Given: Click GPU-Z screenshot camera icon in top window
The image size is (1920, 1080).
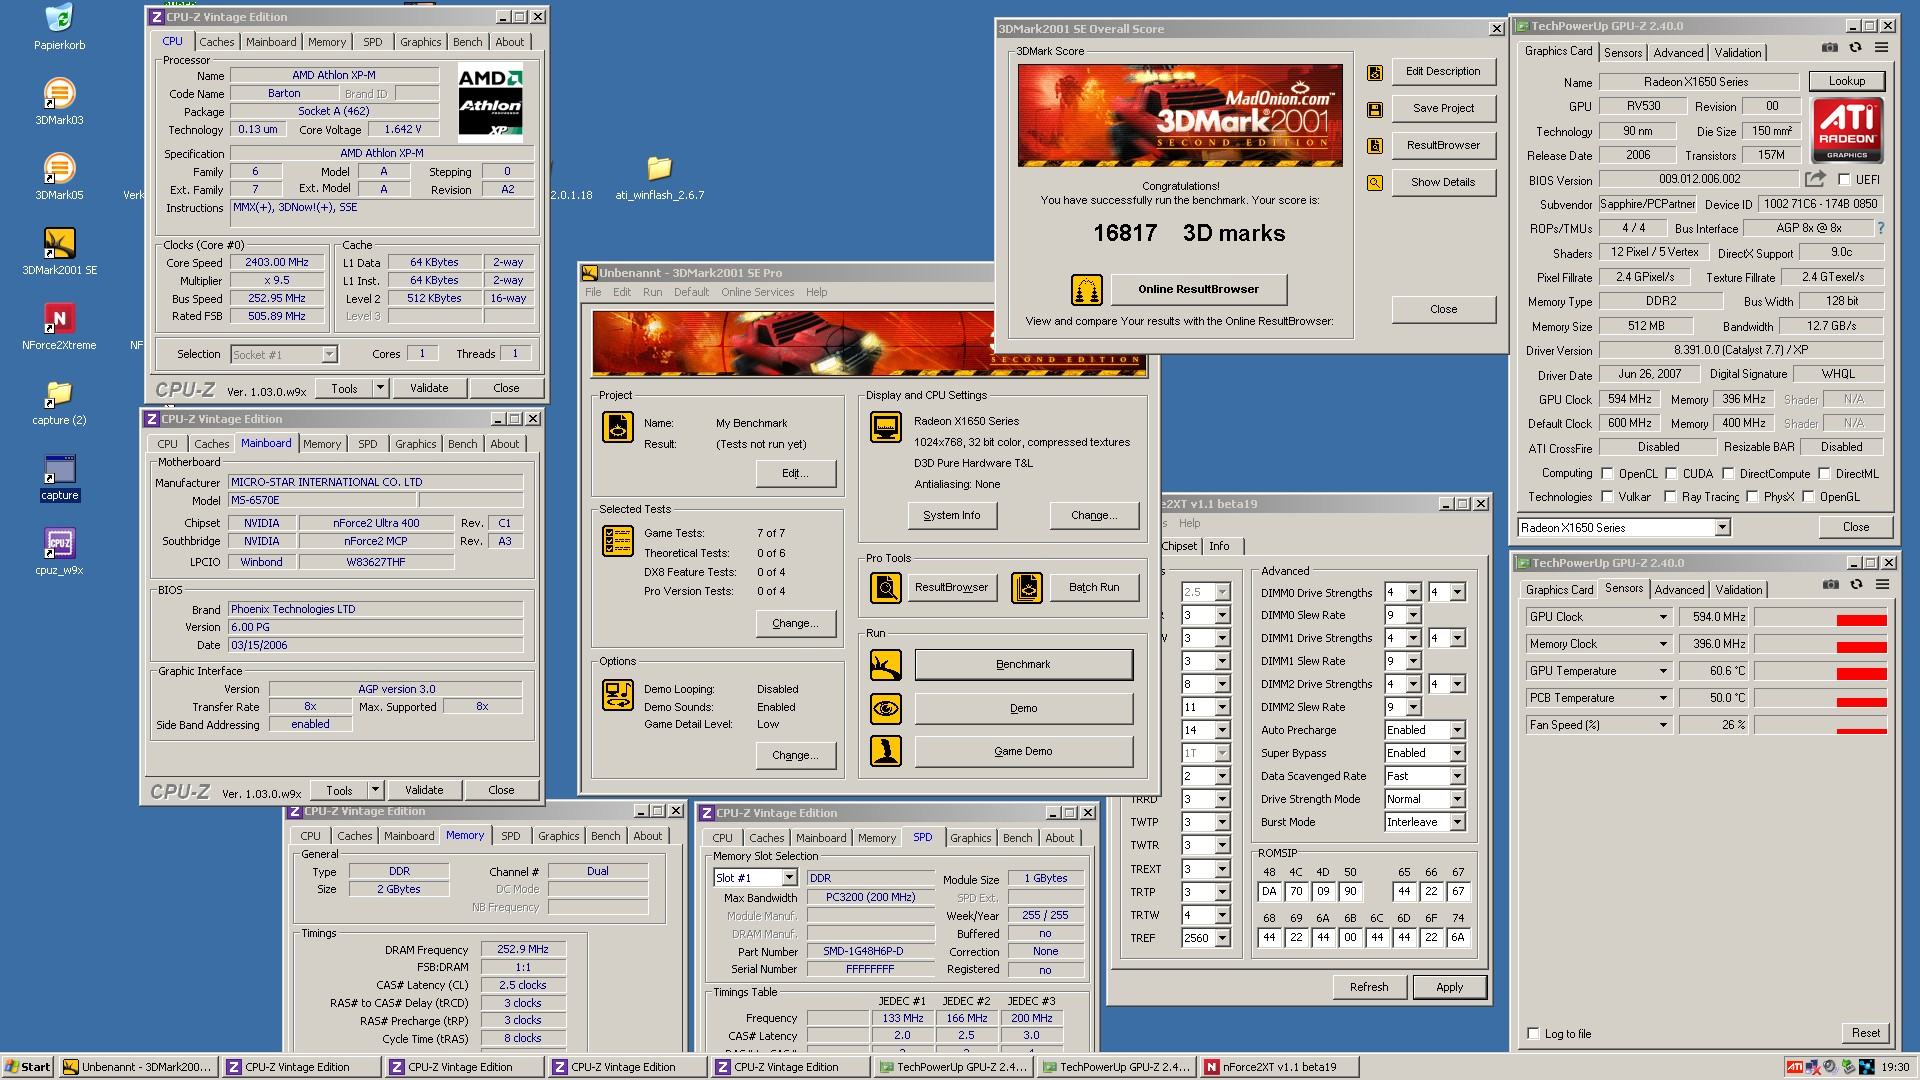Looking at the screenshot, I should [x=1830, y=48].
